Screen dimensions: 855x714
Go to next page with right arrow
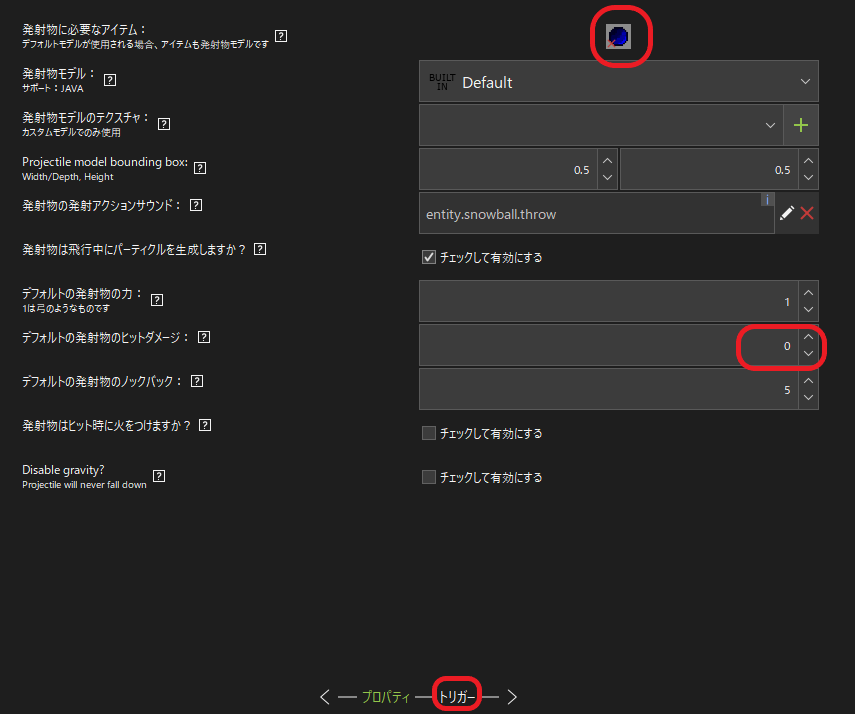click(512, 697)
